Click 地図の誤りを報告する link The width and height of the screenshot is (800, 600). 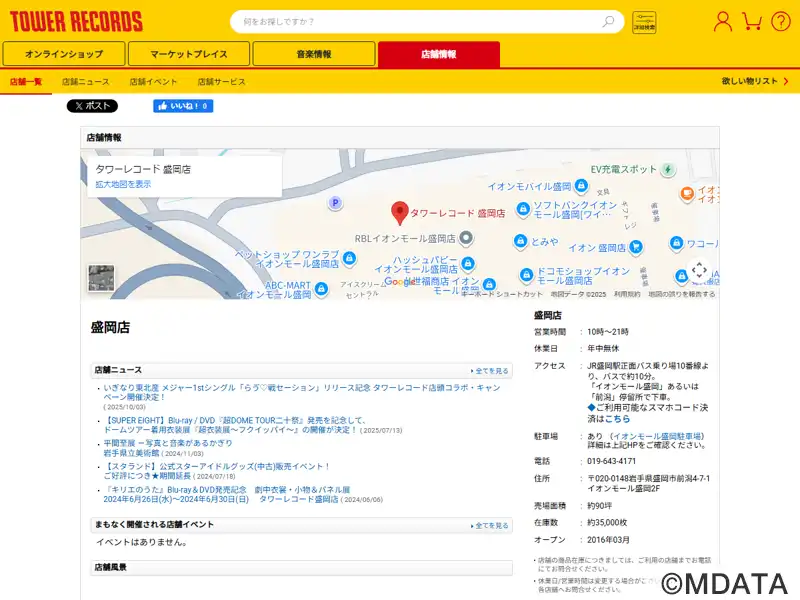681,294
